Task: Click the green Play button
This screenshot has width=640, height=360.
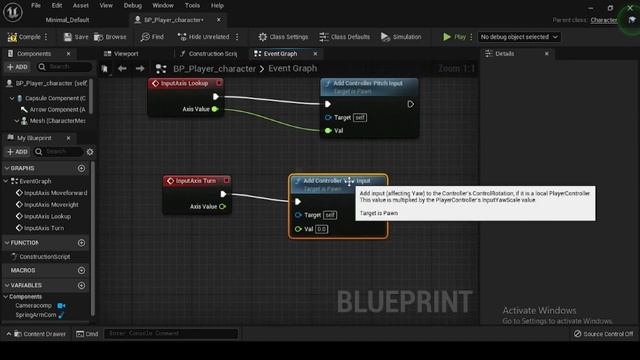Action: coord(454,37)
